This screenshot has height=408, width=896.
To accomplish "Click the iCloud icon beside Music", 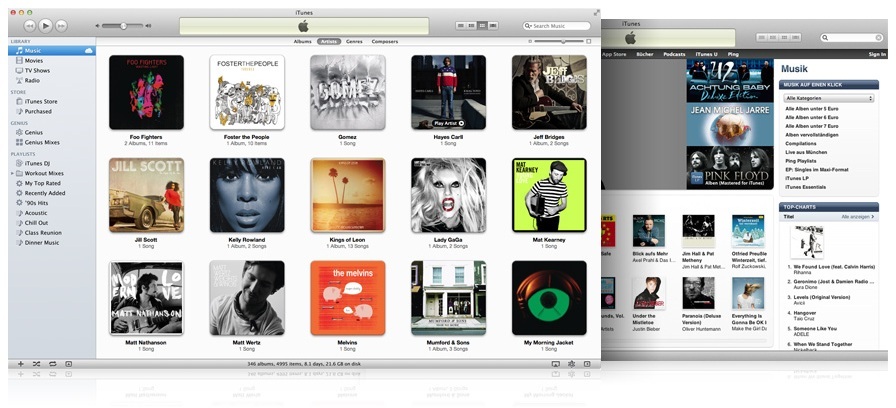I will pyautogui.click(x=89, y=51).
